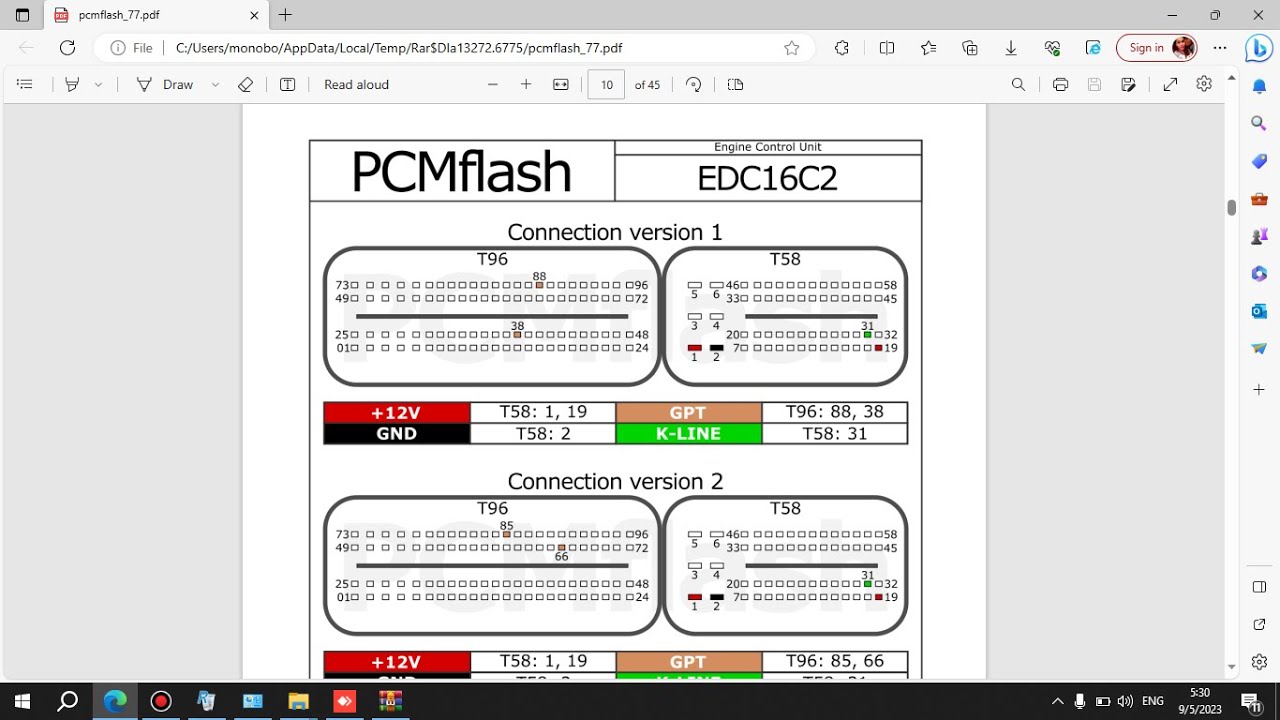Screen dimensions: 1280x720
Task: Customize sidebar with plus button
Action: click(1259, 389)
